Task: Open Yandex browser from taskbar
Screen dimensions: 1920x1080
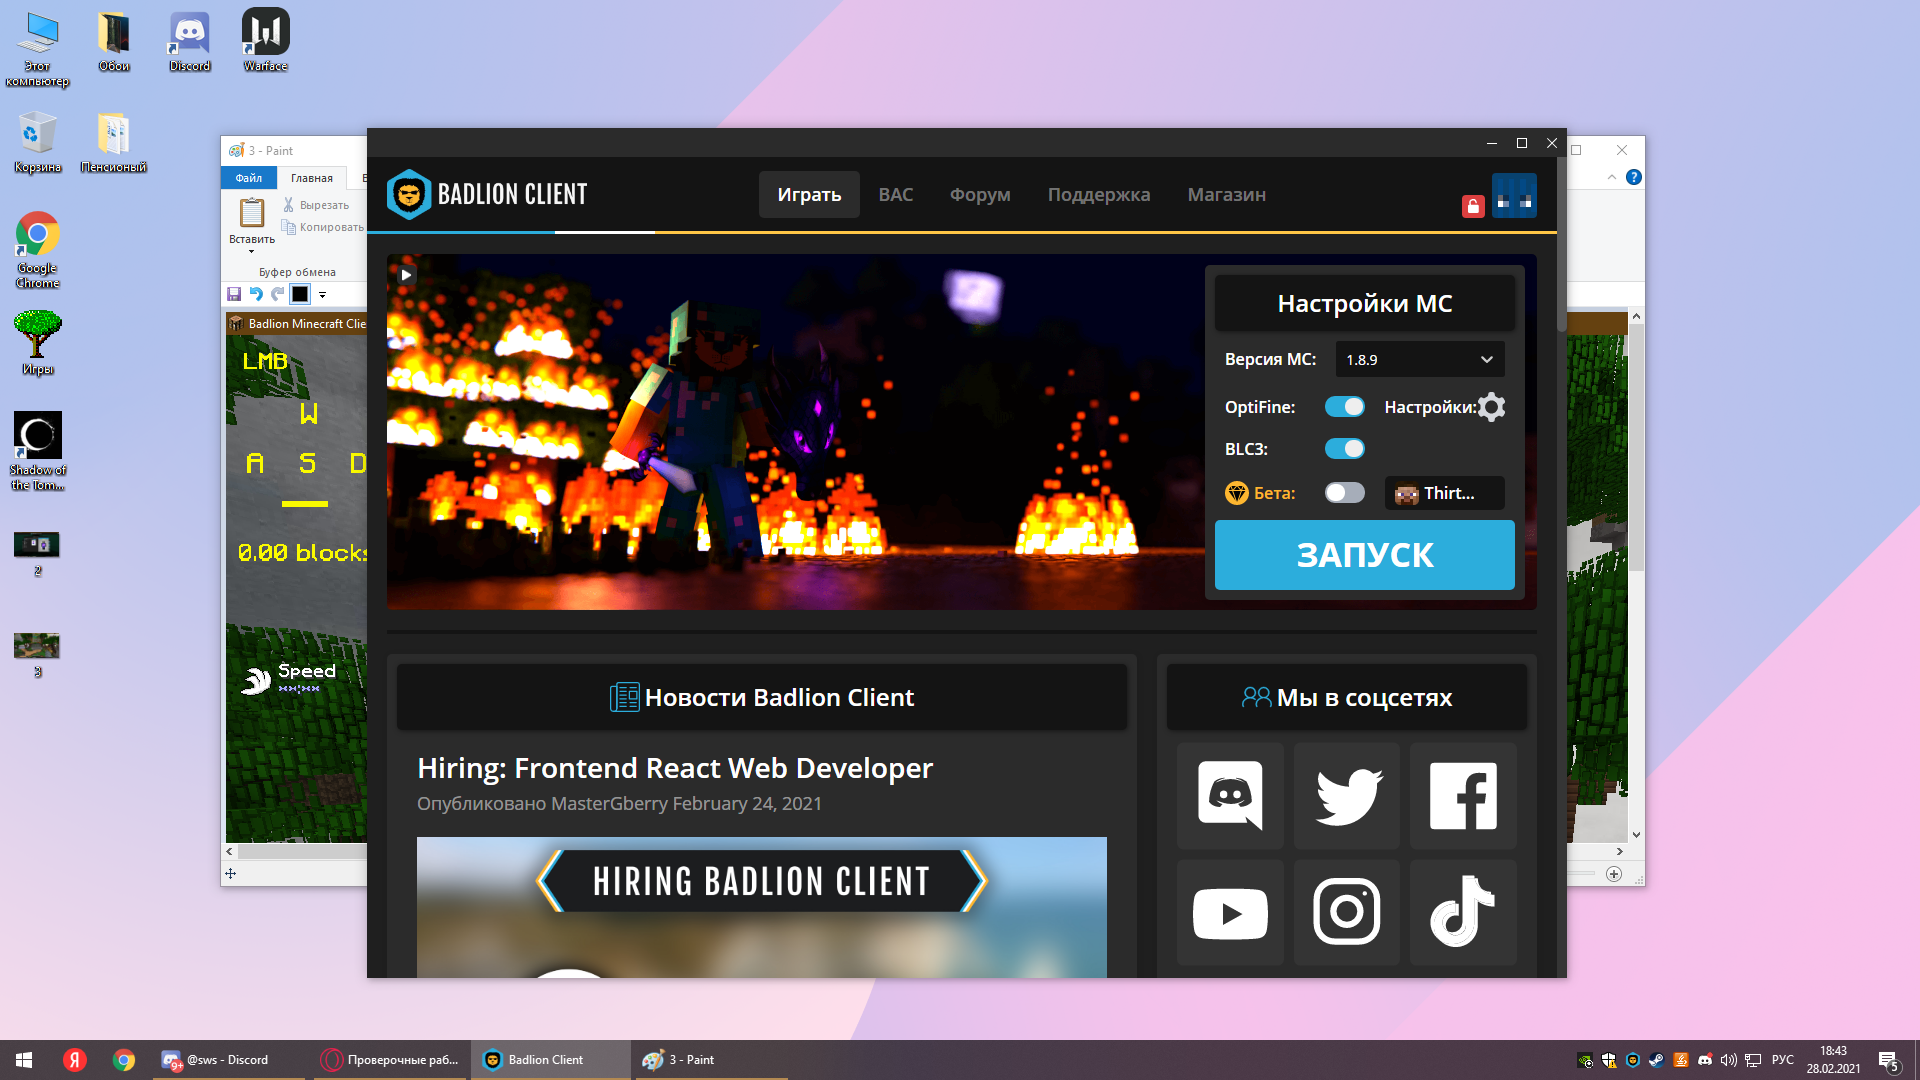Action: (75, 1060)
